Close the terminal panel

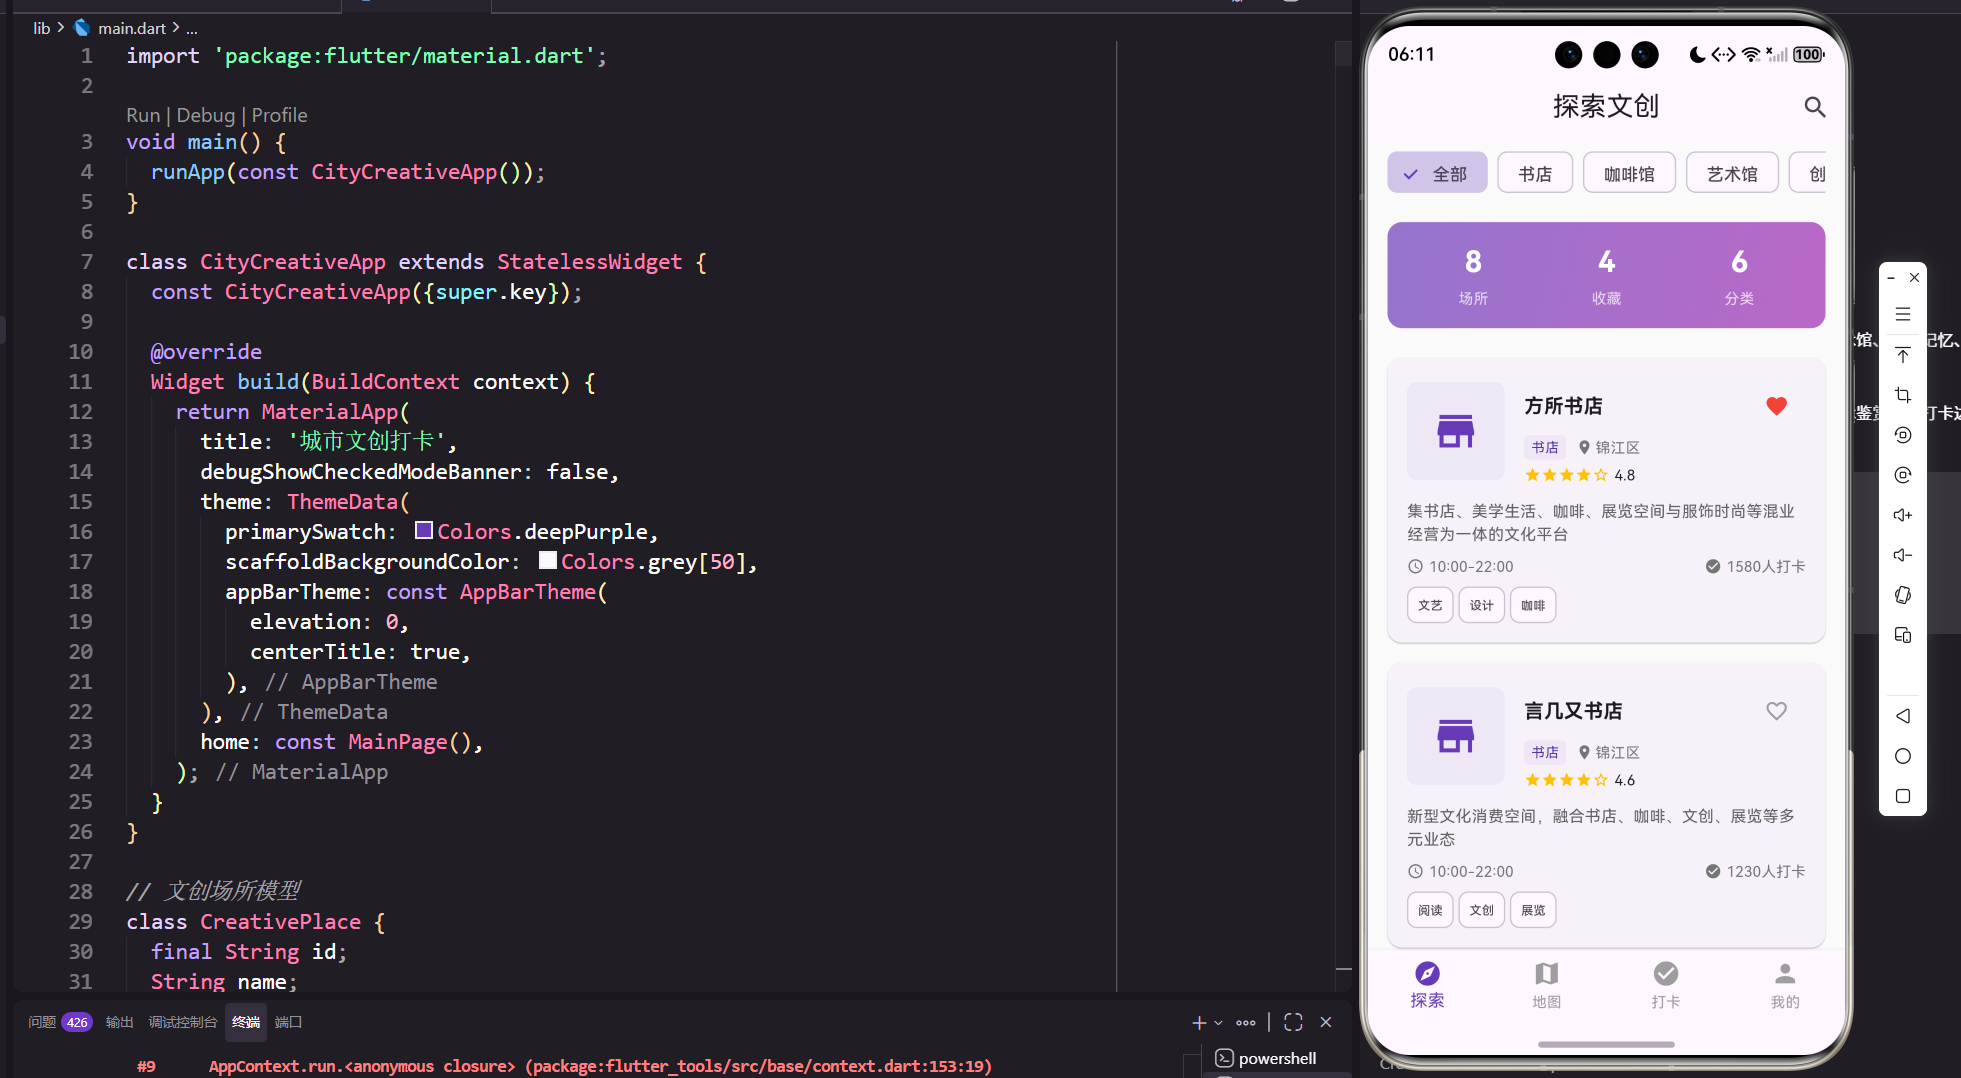pos(1326,1022)
